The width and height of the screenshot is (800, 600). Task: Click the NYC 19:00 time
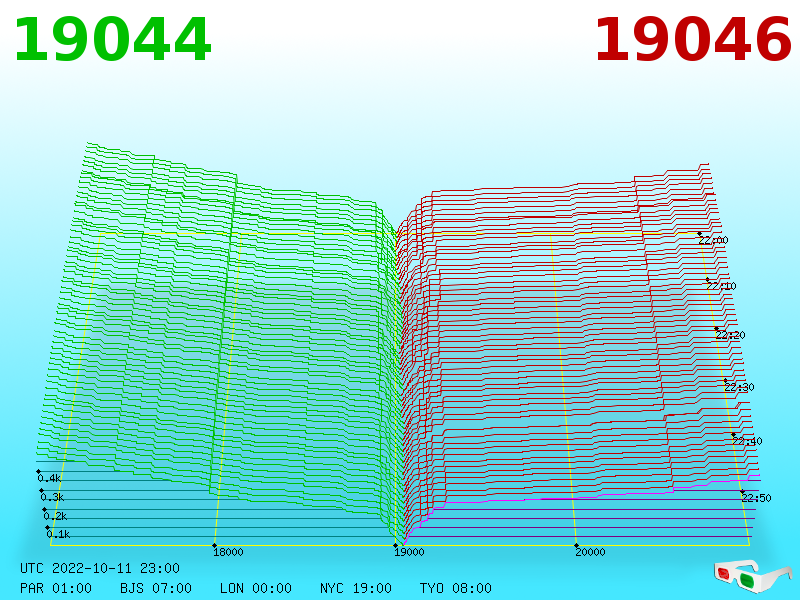[x=356, y=588]
